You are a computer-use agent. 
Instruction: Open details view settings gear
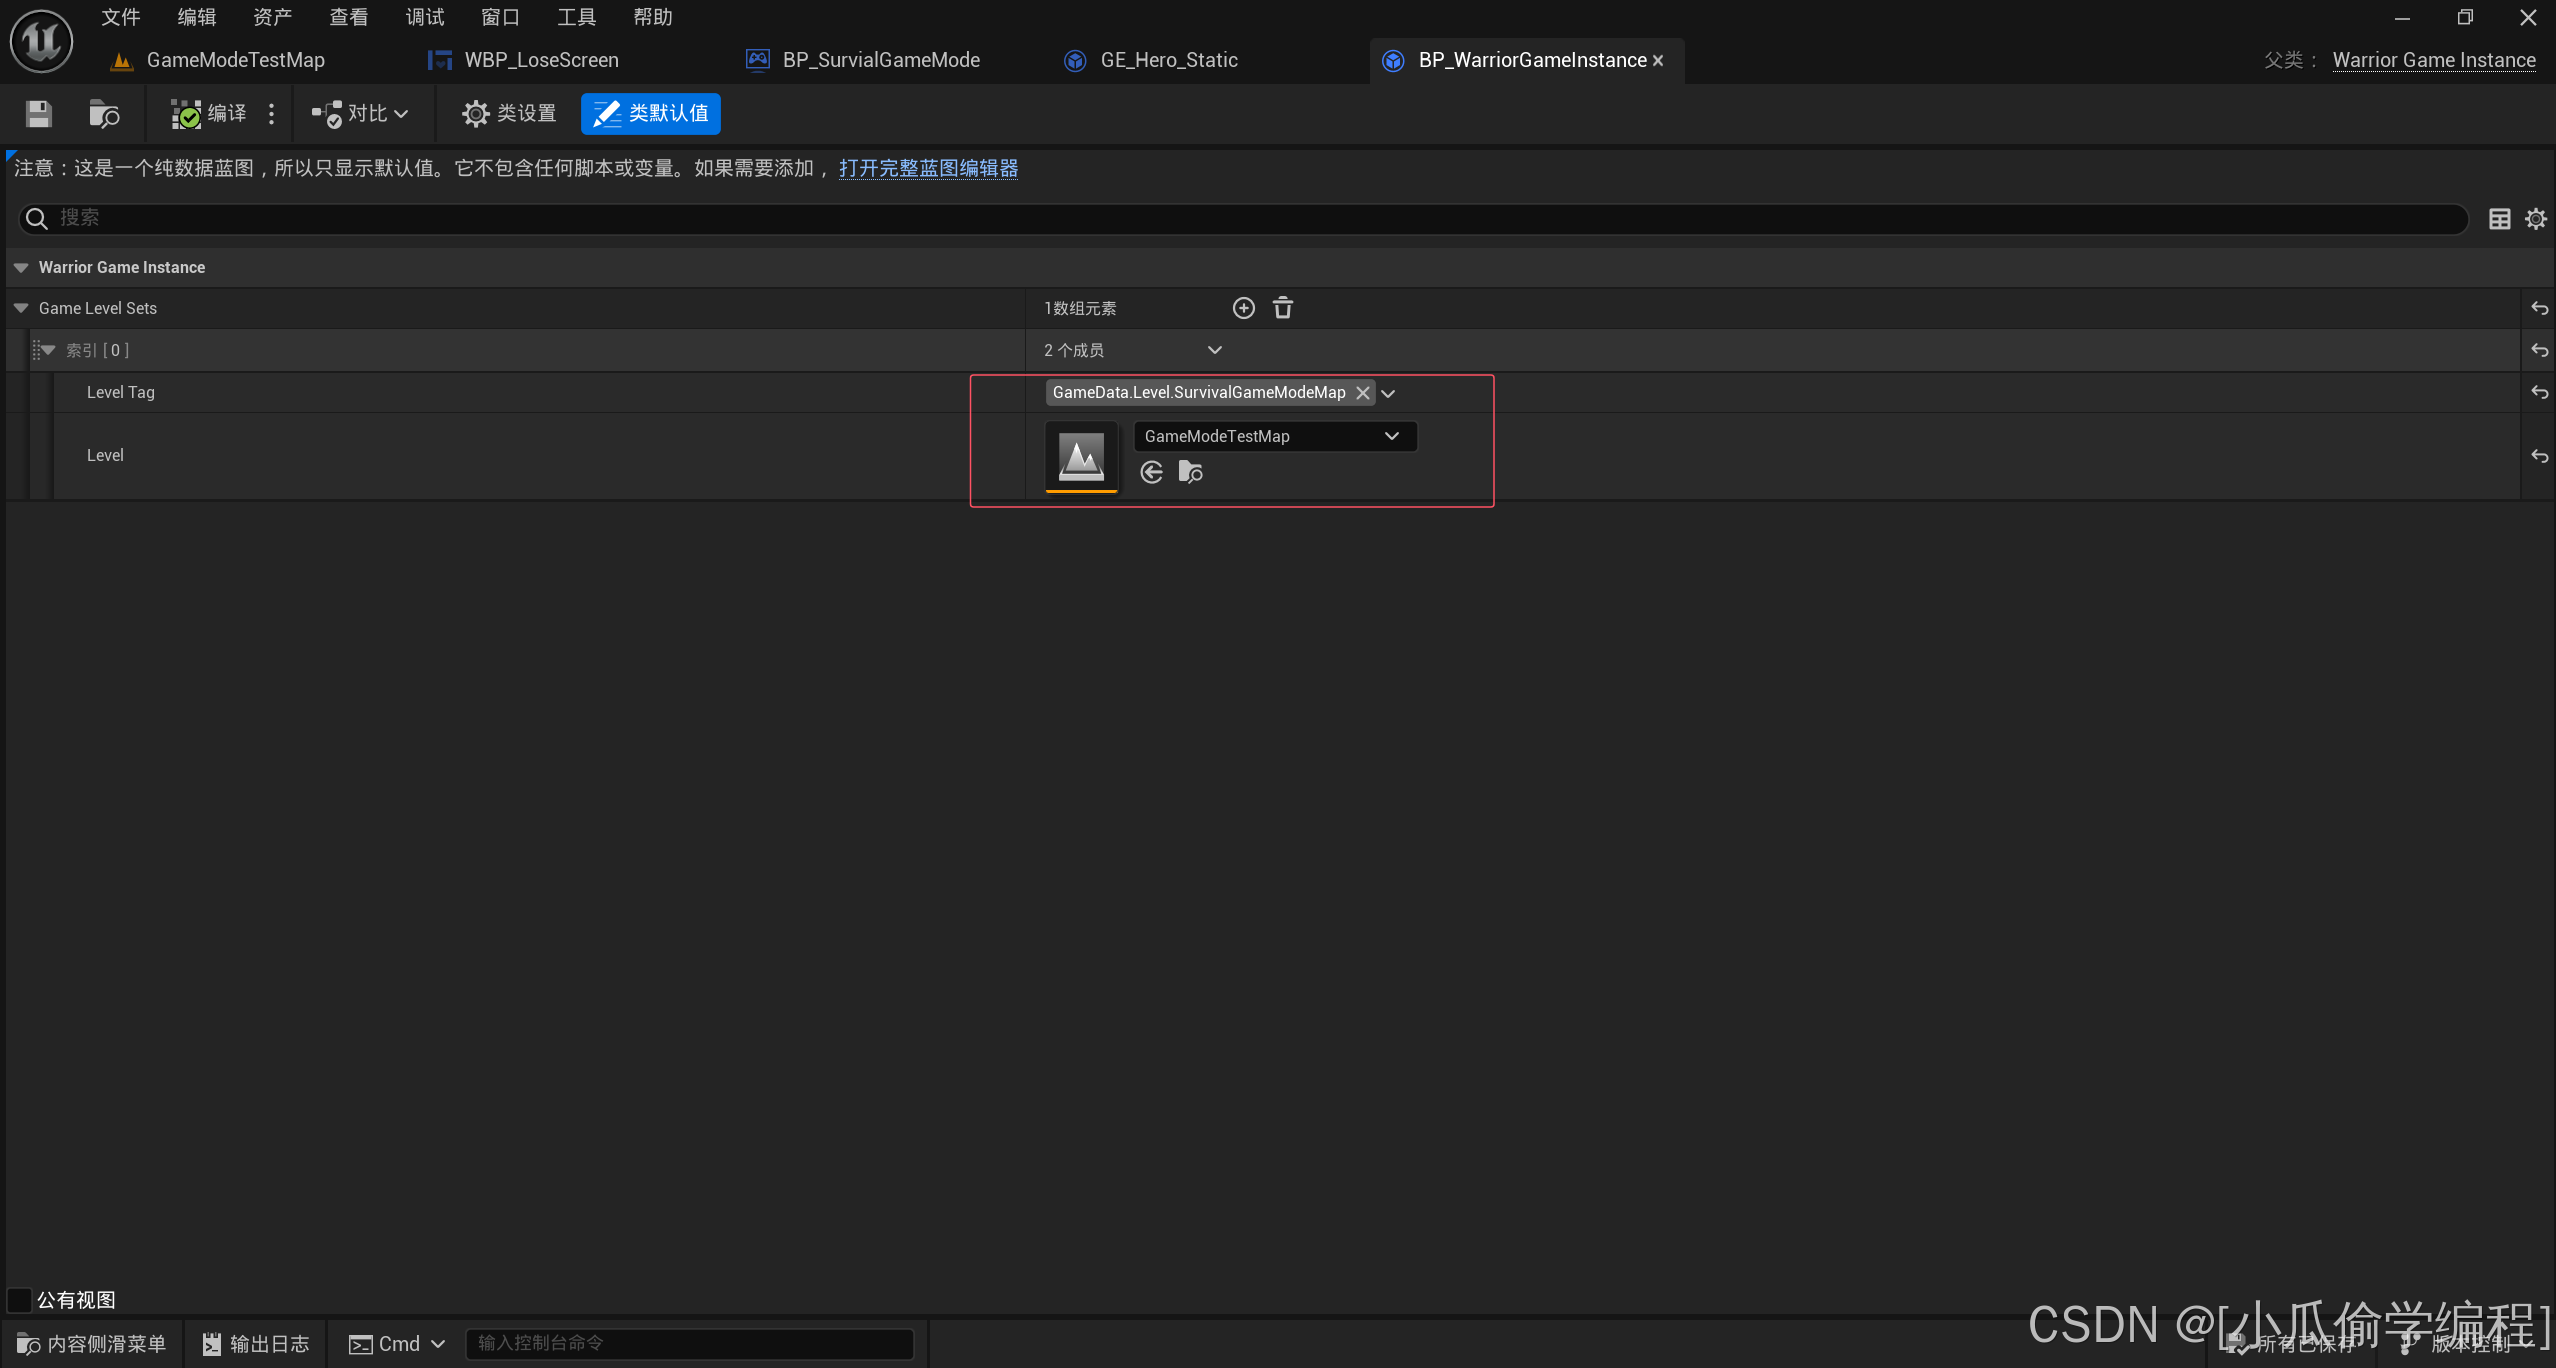click(2535, 219)
